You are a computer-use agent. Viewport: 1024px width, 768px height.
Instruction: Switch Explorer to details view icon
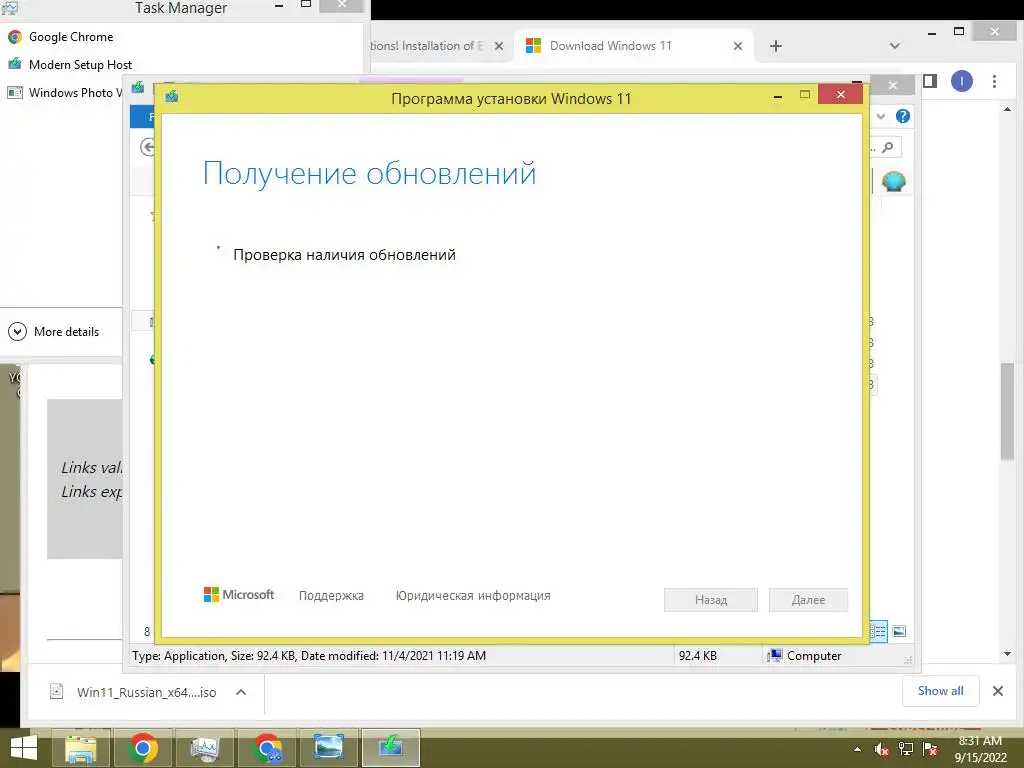tap(879, 631)
